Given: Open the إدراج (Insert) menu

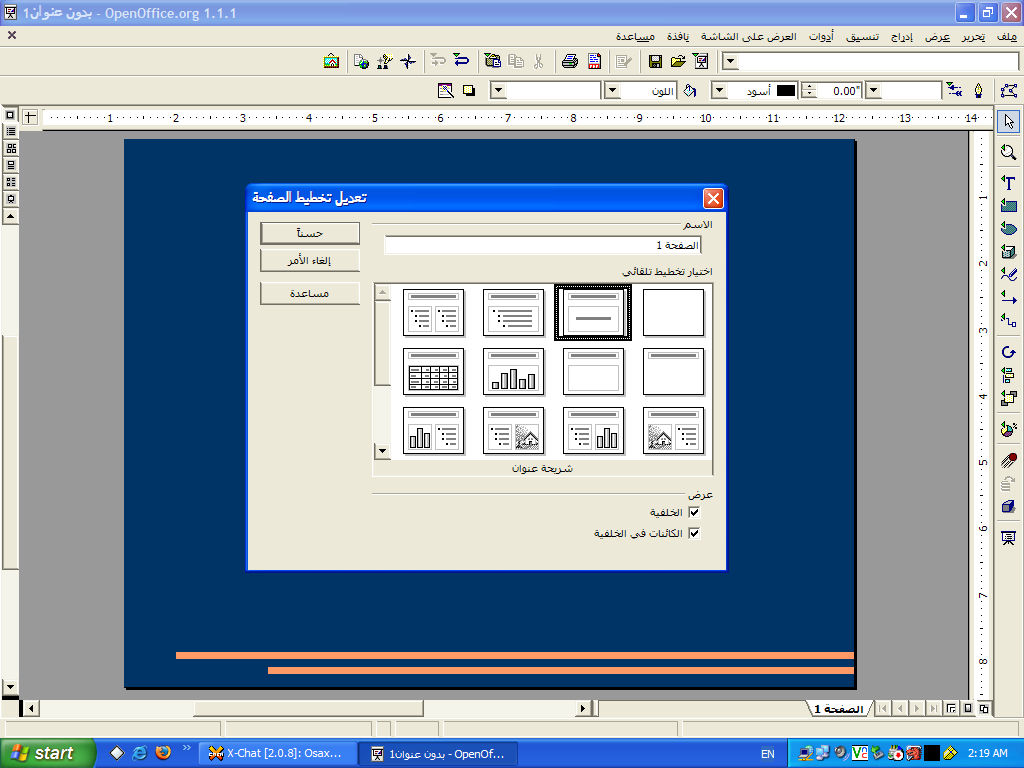Looking at the screenshot, I should [x=902, y=37].
